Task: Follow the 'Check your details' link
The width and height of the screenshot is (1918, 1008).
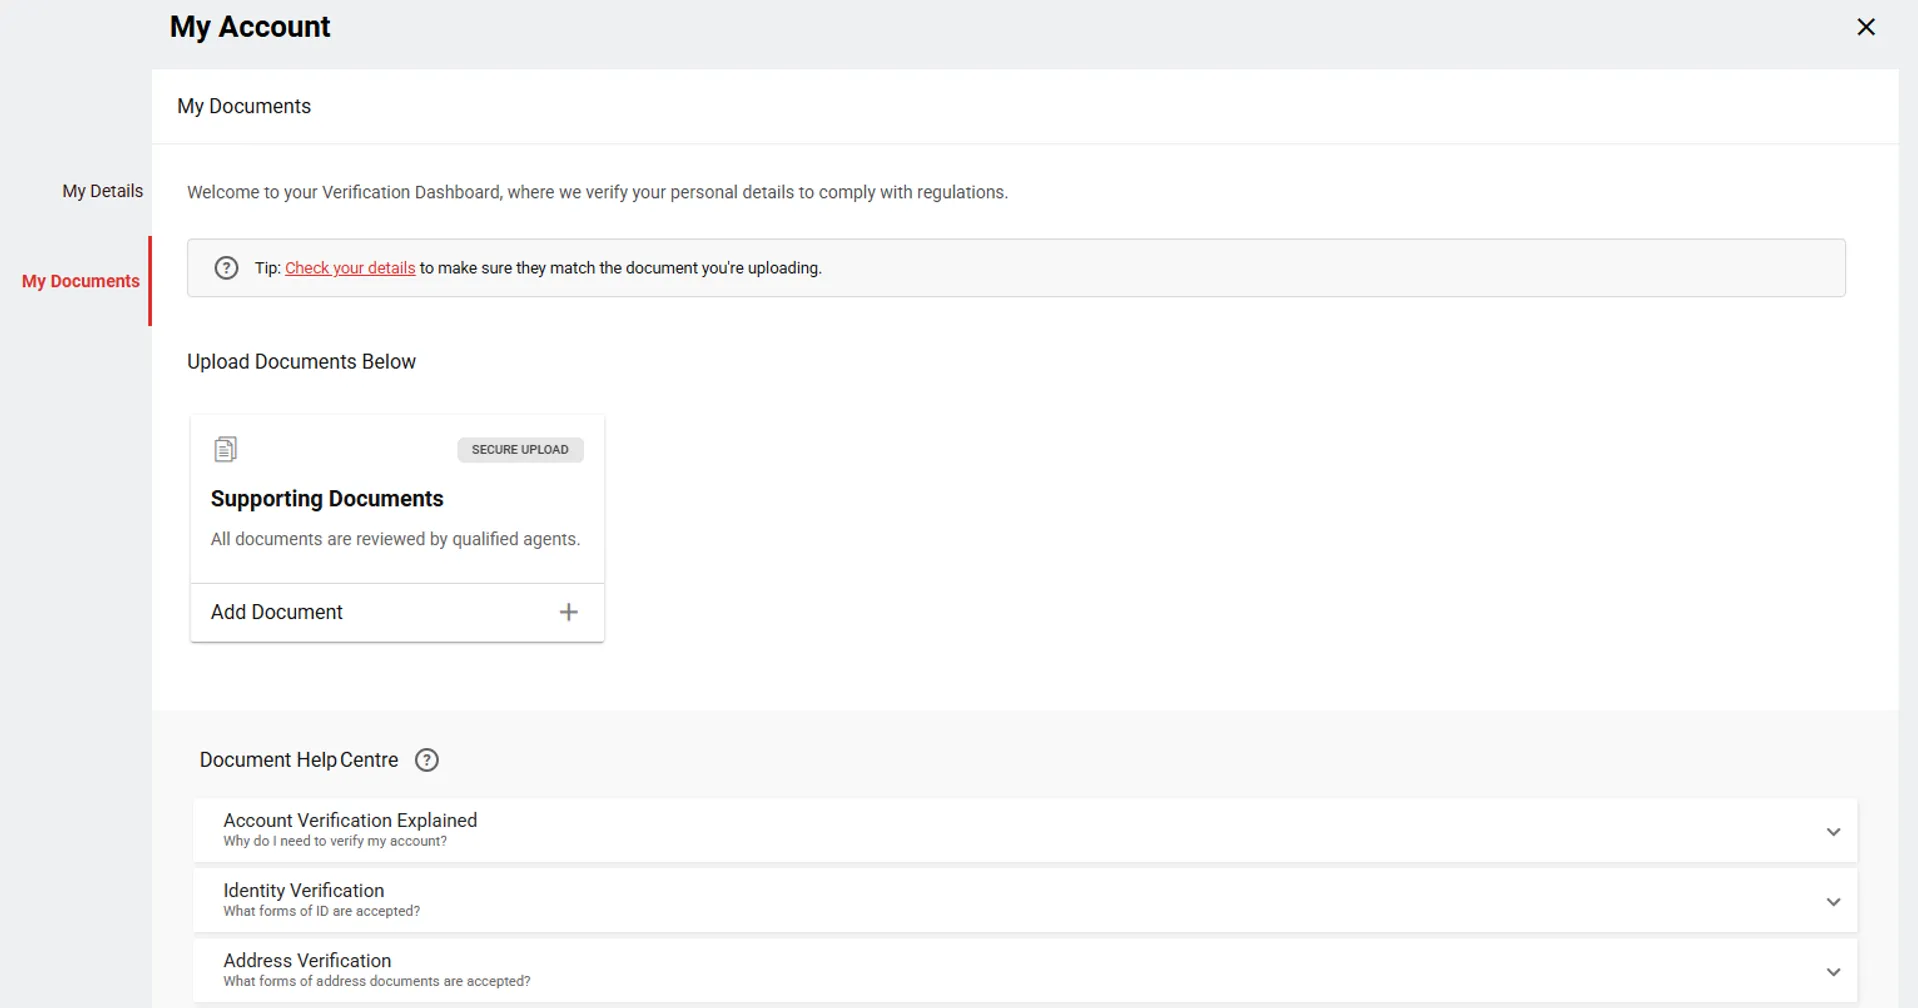Action: (350, 268)
